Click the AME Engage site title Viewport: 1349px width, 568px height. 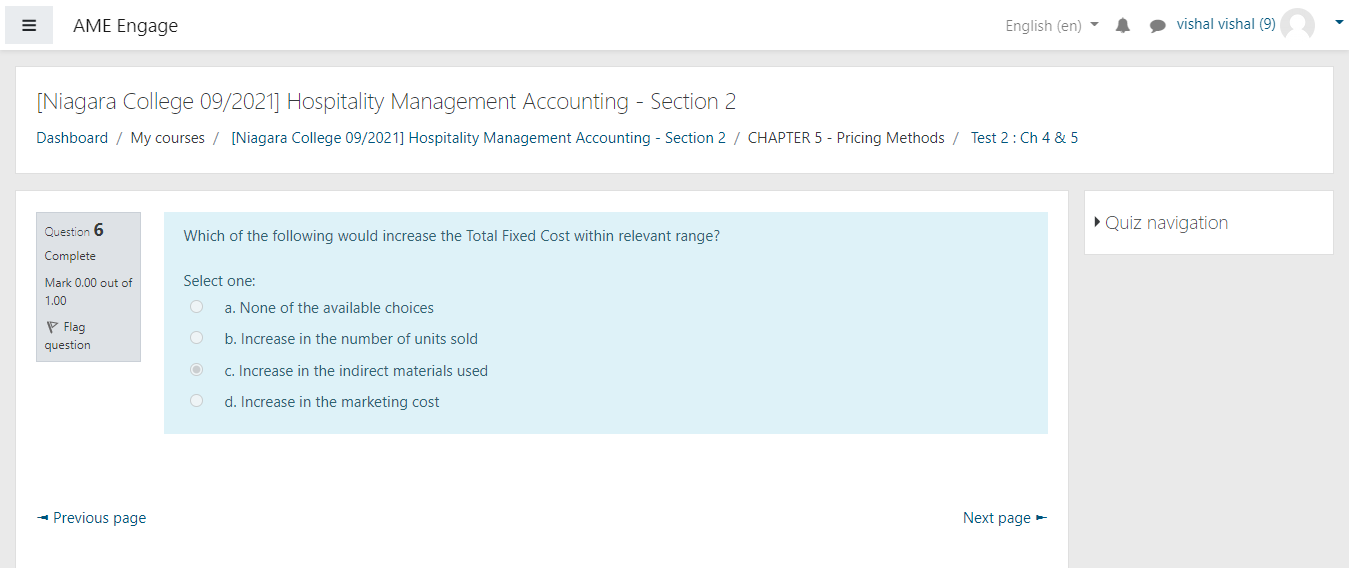pyautogui.click(x=125, y=26)
